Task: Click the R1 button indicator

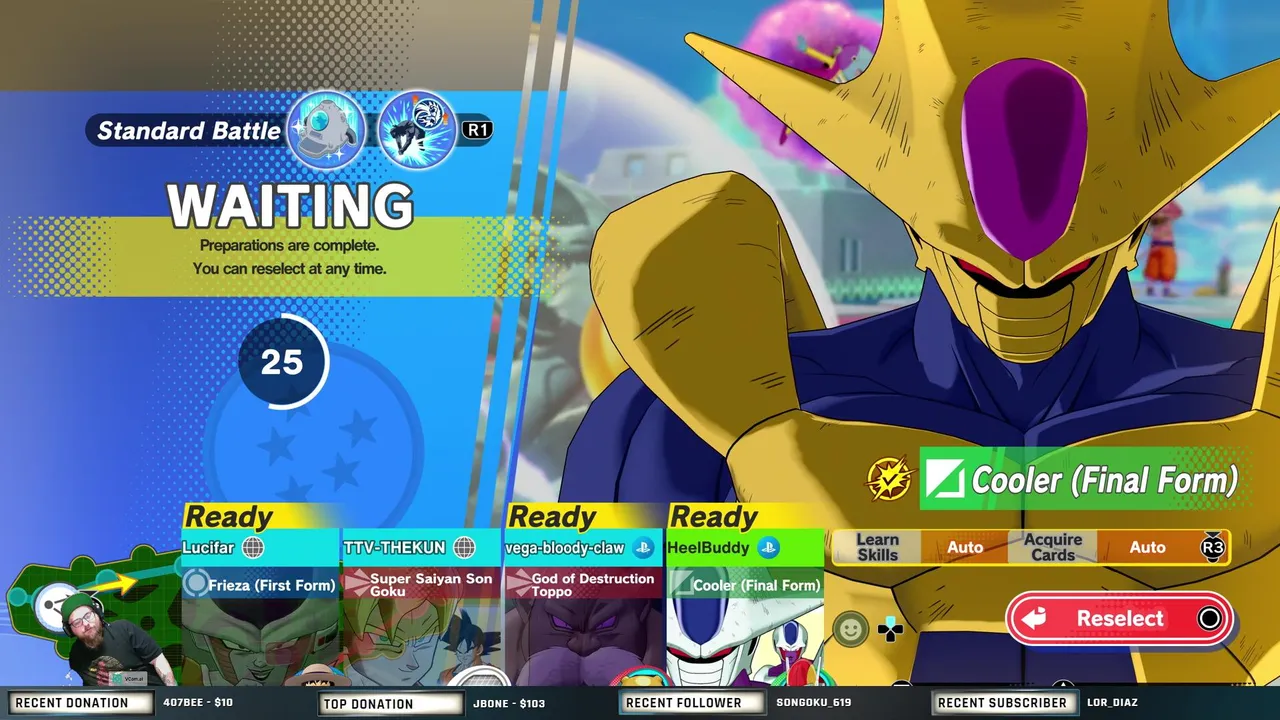Action: coord(477,130)
